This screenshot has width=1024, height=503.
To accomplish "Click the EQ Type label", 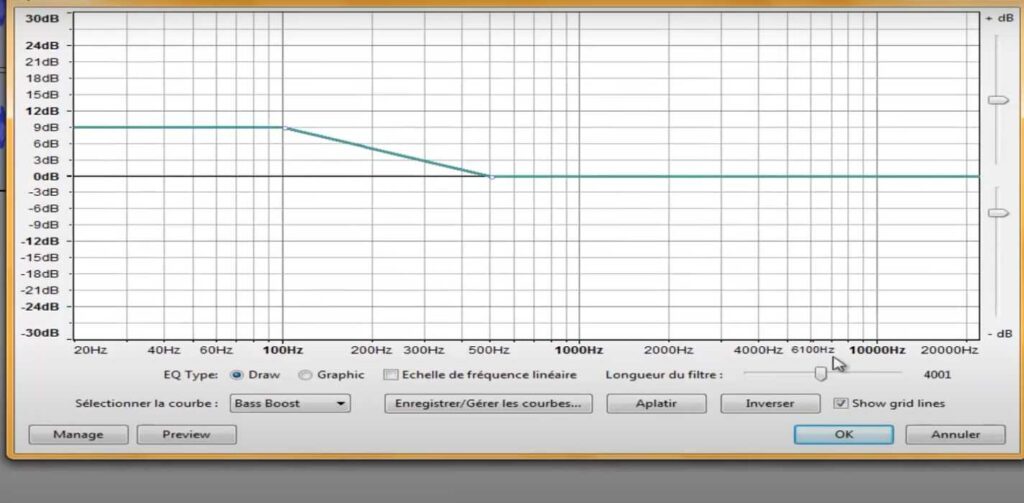I will point(191,375).
